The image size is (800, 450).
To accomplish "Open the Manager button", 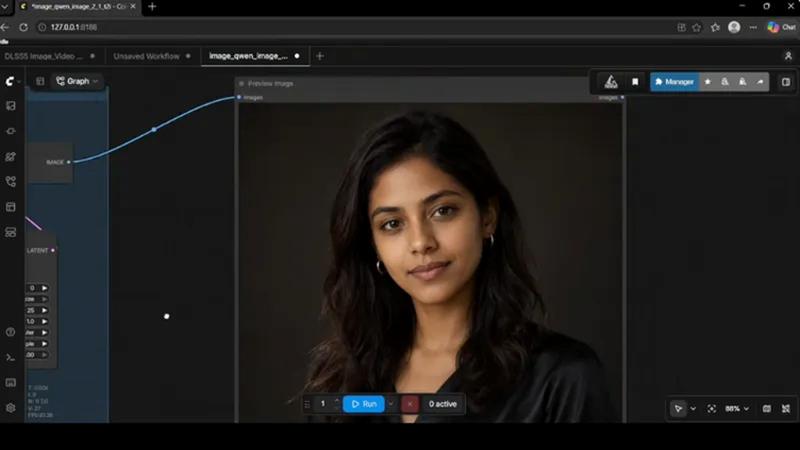I will (x=674, y=82).
